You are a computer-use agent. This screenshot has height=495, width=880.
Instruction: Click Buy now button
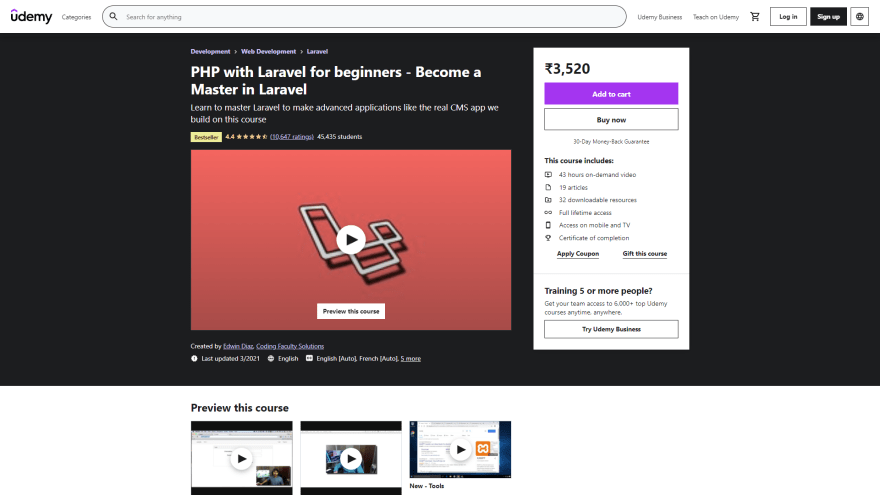[x=611, y=120]
